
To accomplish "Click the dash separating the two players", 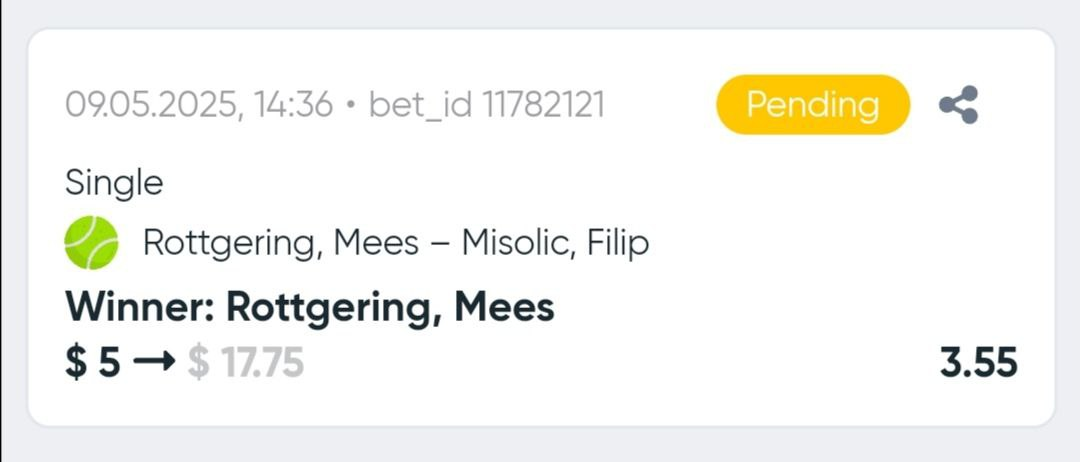I will [439, 244].
